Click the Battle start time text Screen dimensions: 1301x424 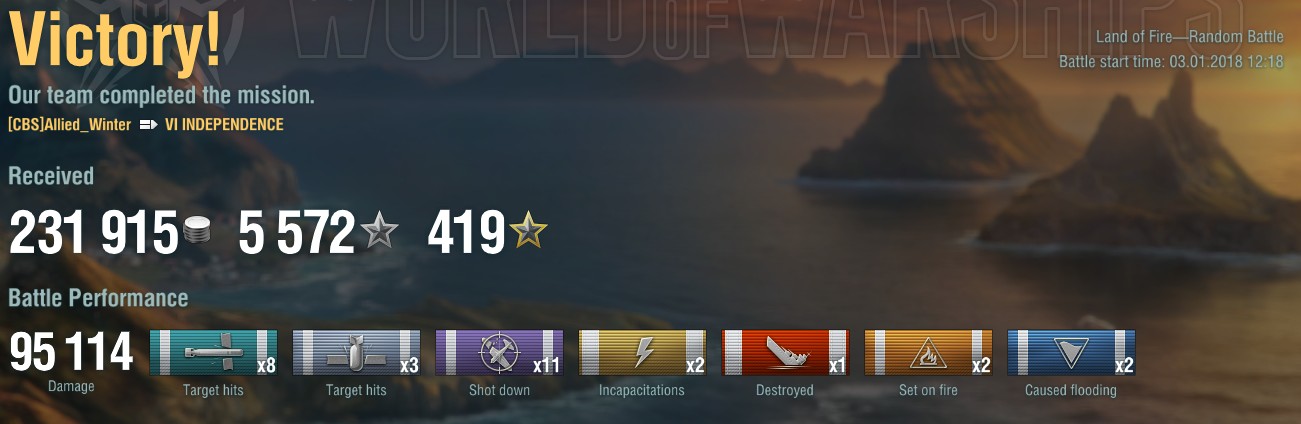click(x=1171, y=62)
